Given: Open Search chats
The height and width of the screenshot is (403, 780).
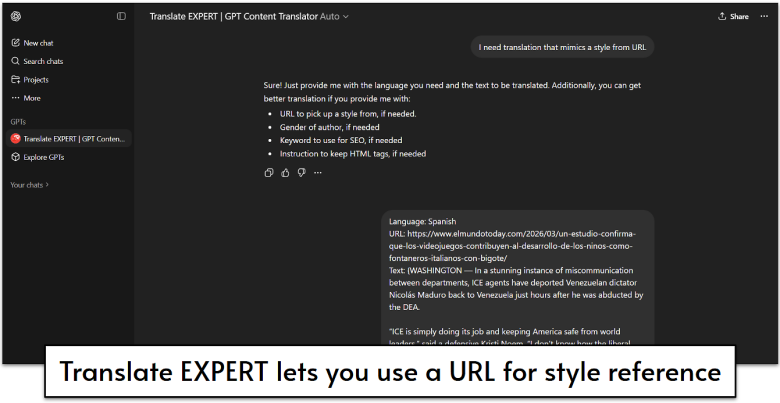Looking at the screenshot, I should click(37, 61).
